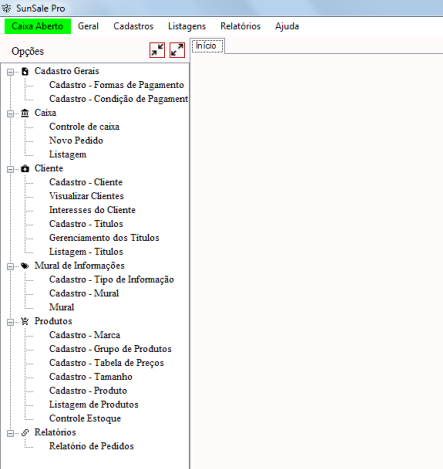Screen dimensions: 443x469
Task: Click the shopping cart icon beside Produtos
Action: 25,321
